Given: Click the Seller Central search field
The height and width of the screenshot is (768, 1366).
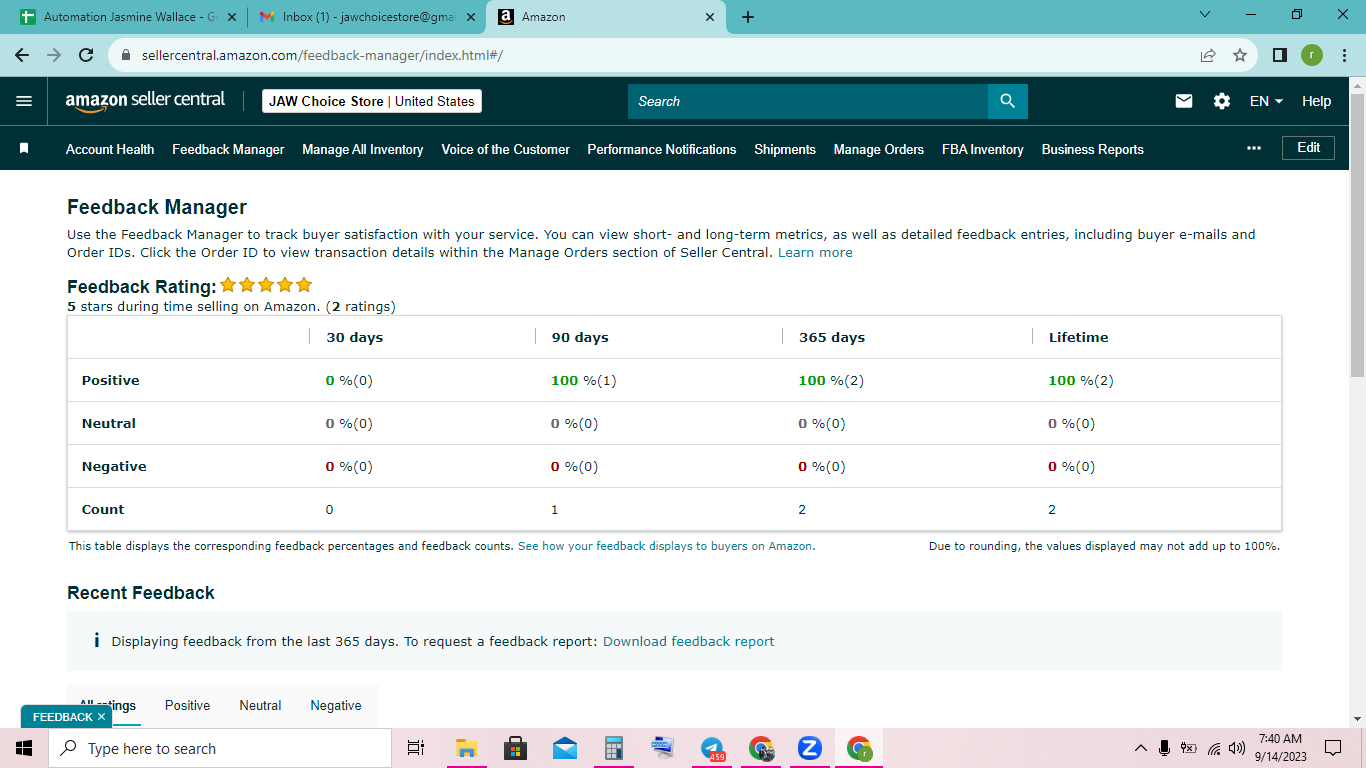Looking at the screenshot, I should tap(808, 101).
